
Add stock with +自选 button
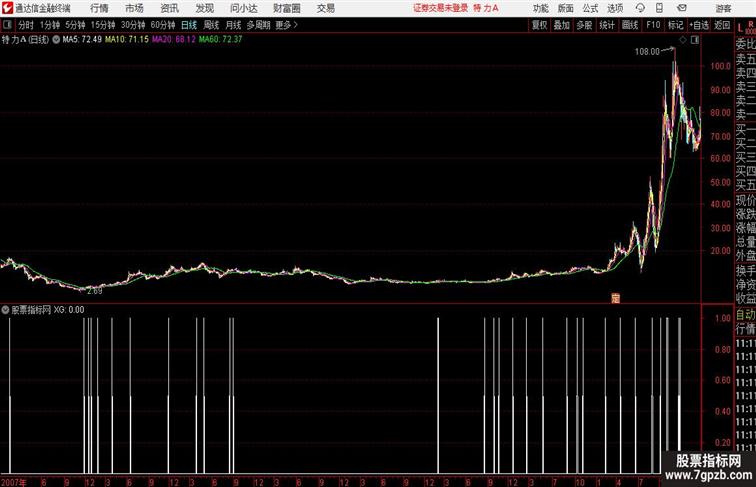click(699, 25)
